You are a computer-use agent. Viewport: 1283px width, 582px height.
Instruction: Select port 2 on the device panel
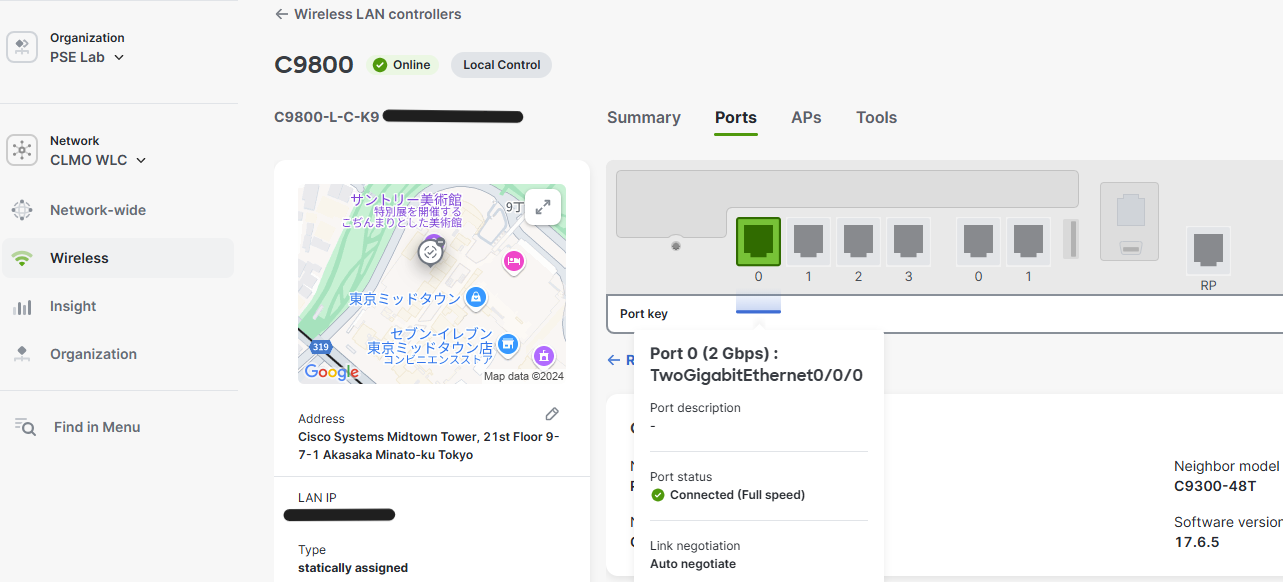[858, 241]
